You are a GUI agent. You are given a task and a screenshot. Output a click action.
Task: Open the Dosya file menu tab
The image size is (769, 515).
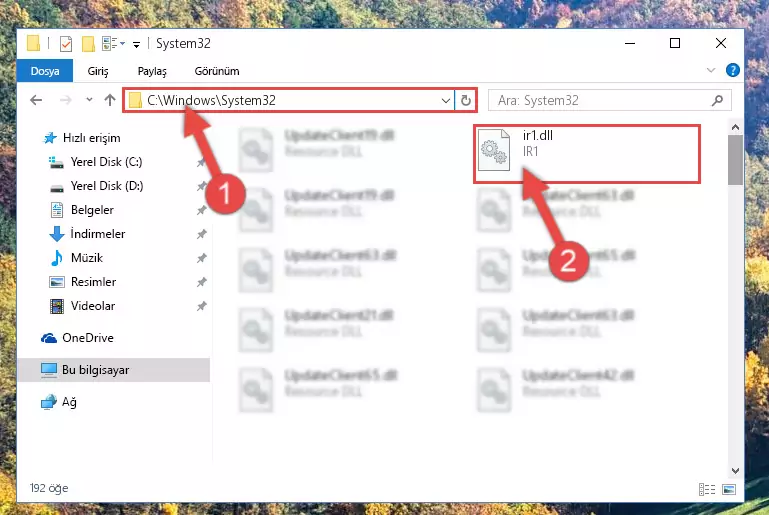45,71
